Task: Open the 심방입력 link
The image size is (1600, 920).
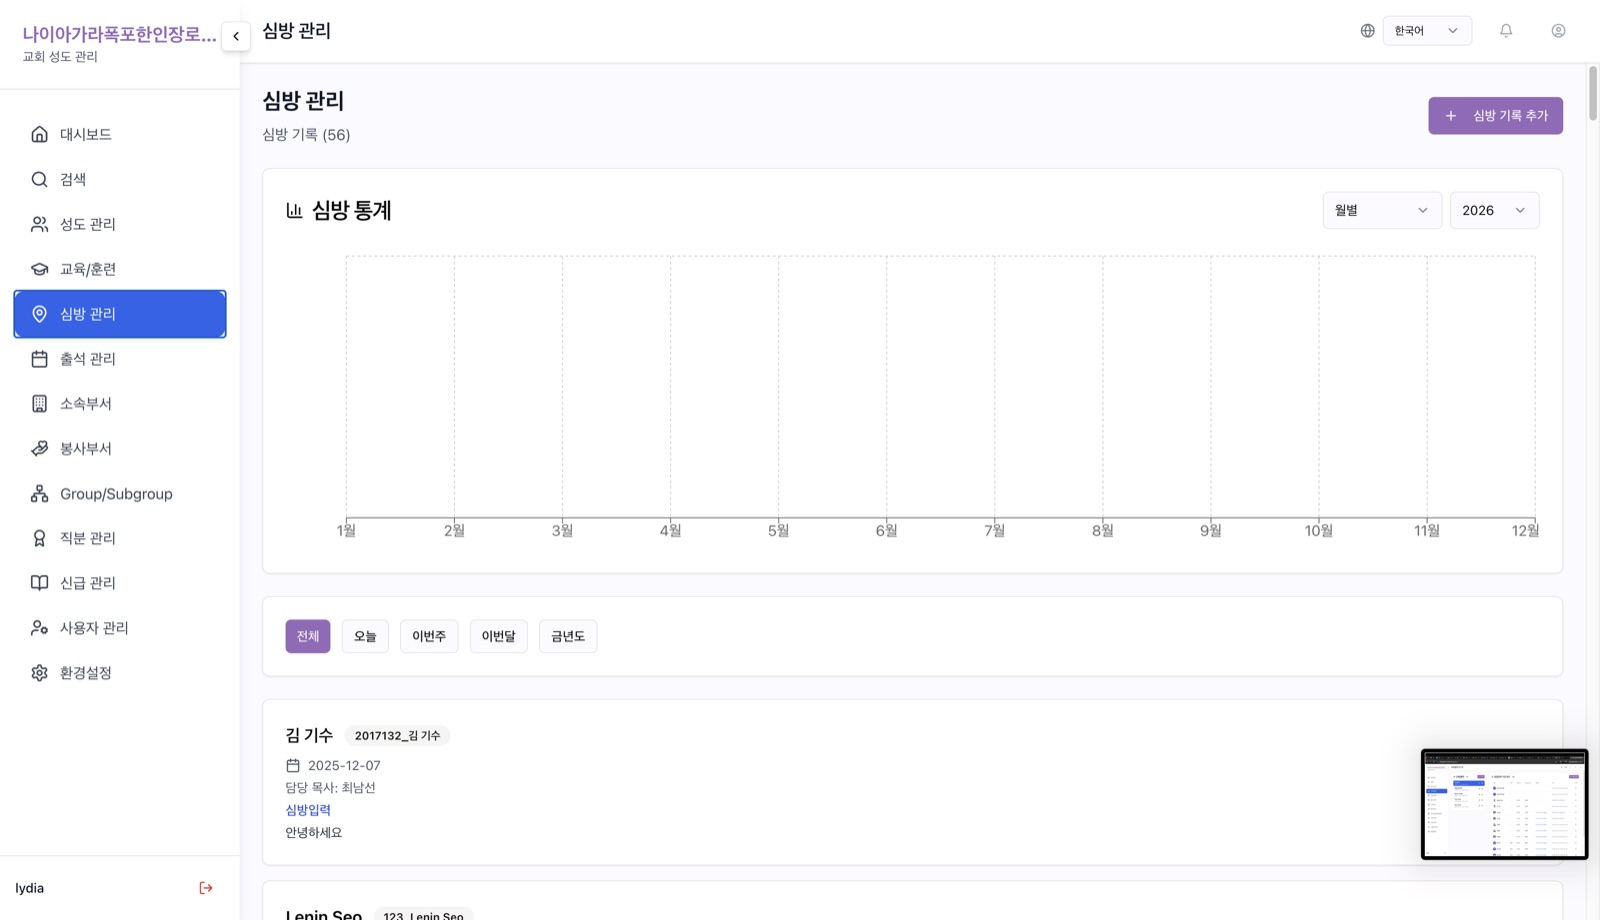Action: pyautogui.click(x=308, y=810)
